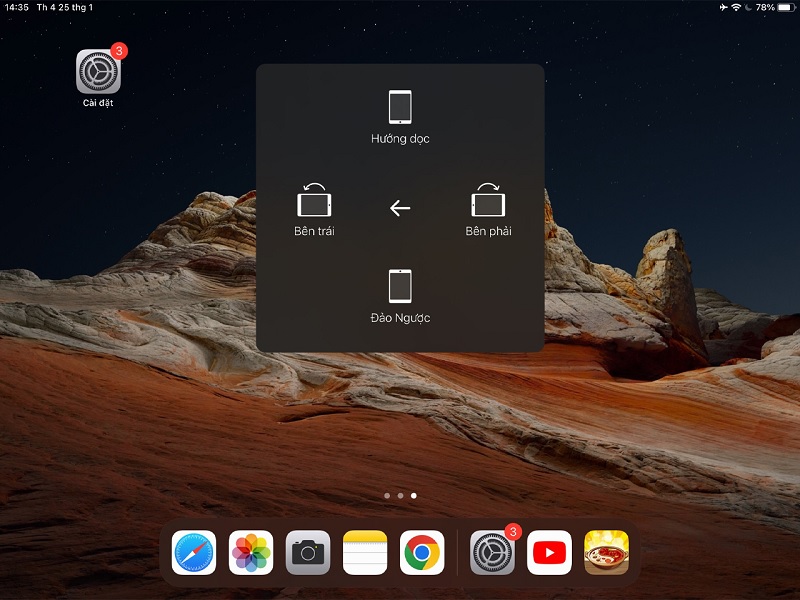
Task: Launch Google Chrome from the dock
Action: [x=430, y=551]
